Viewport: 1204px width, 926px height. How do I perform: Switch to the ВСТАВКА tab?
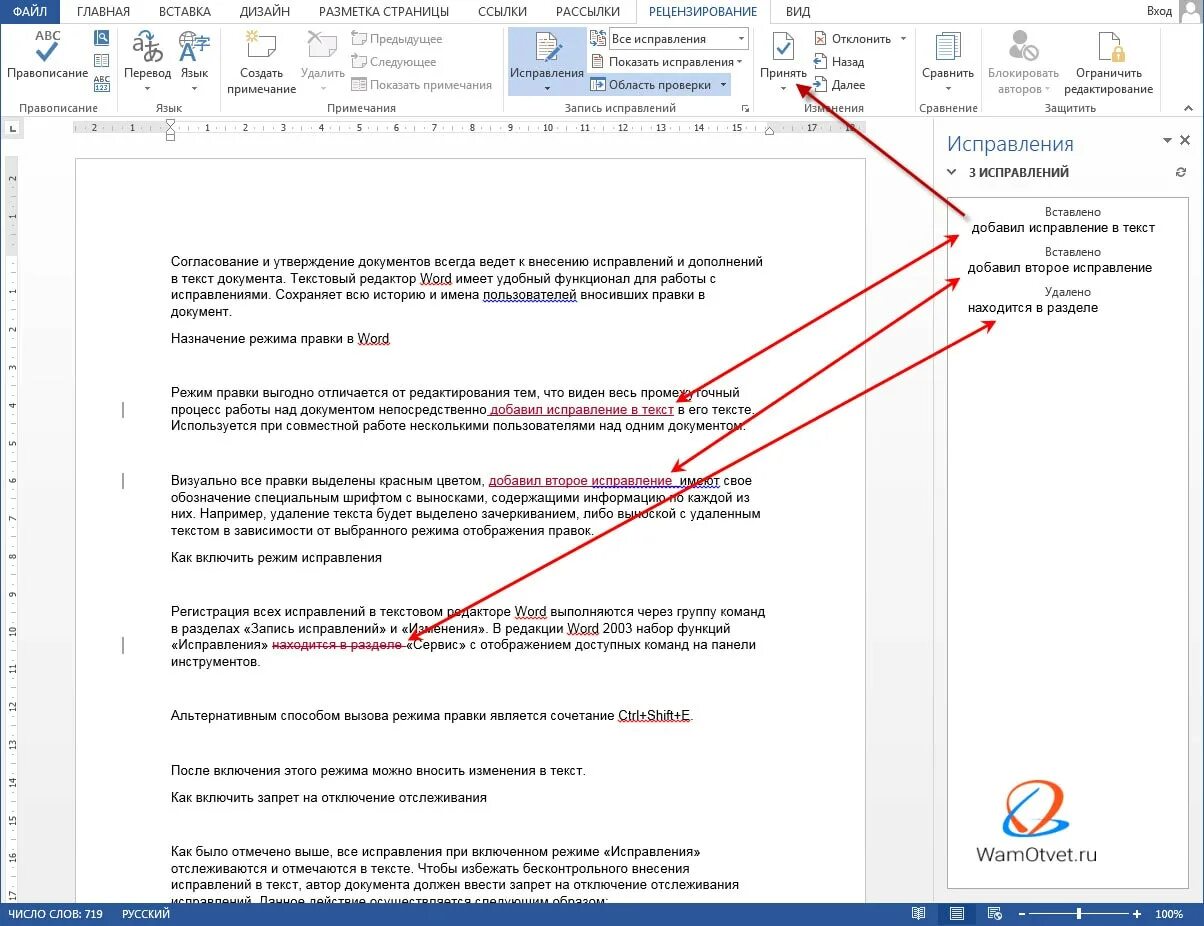click(x=184, y=12)
